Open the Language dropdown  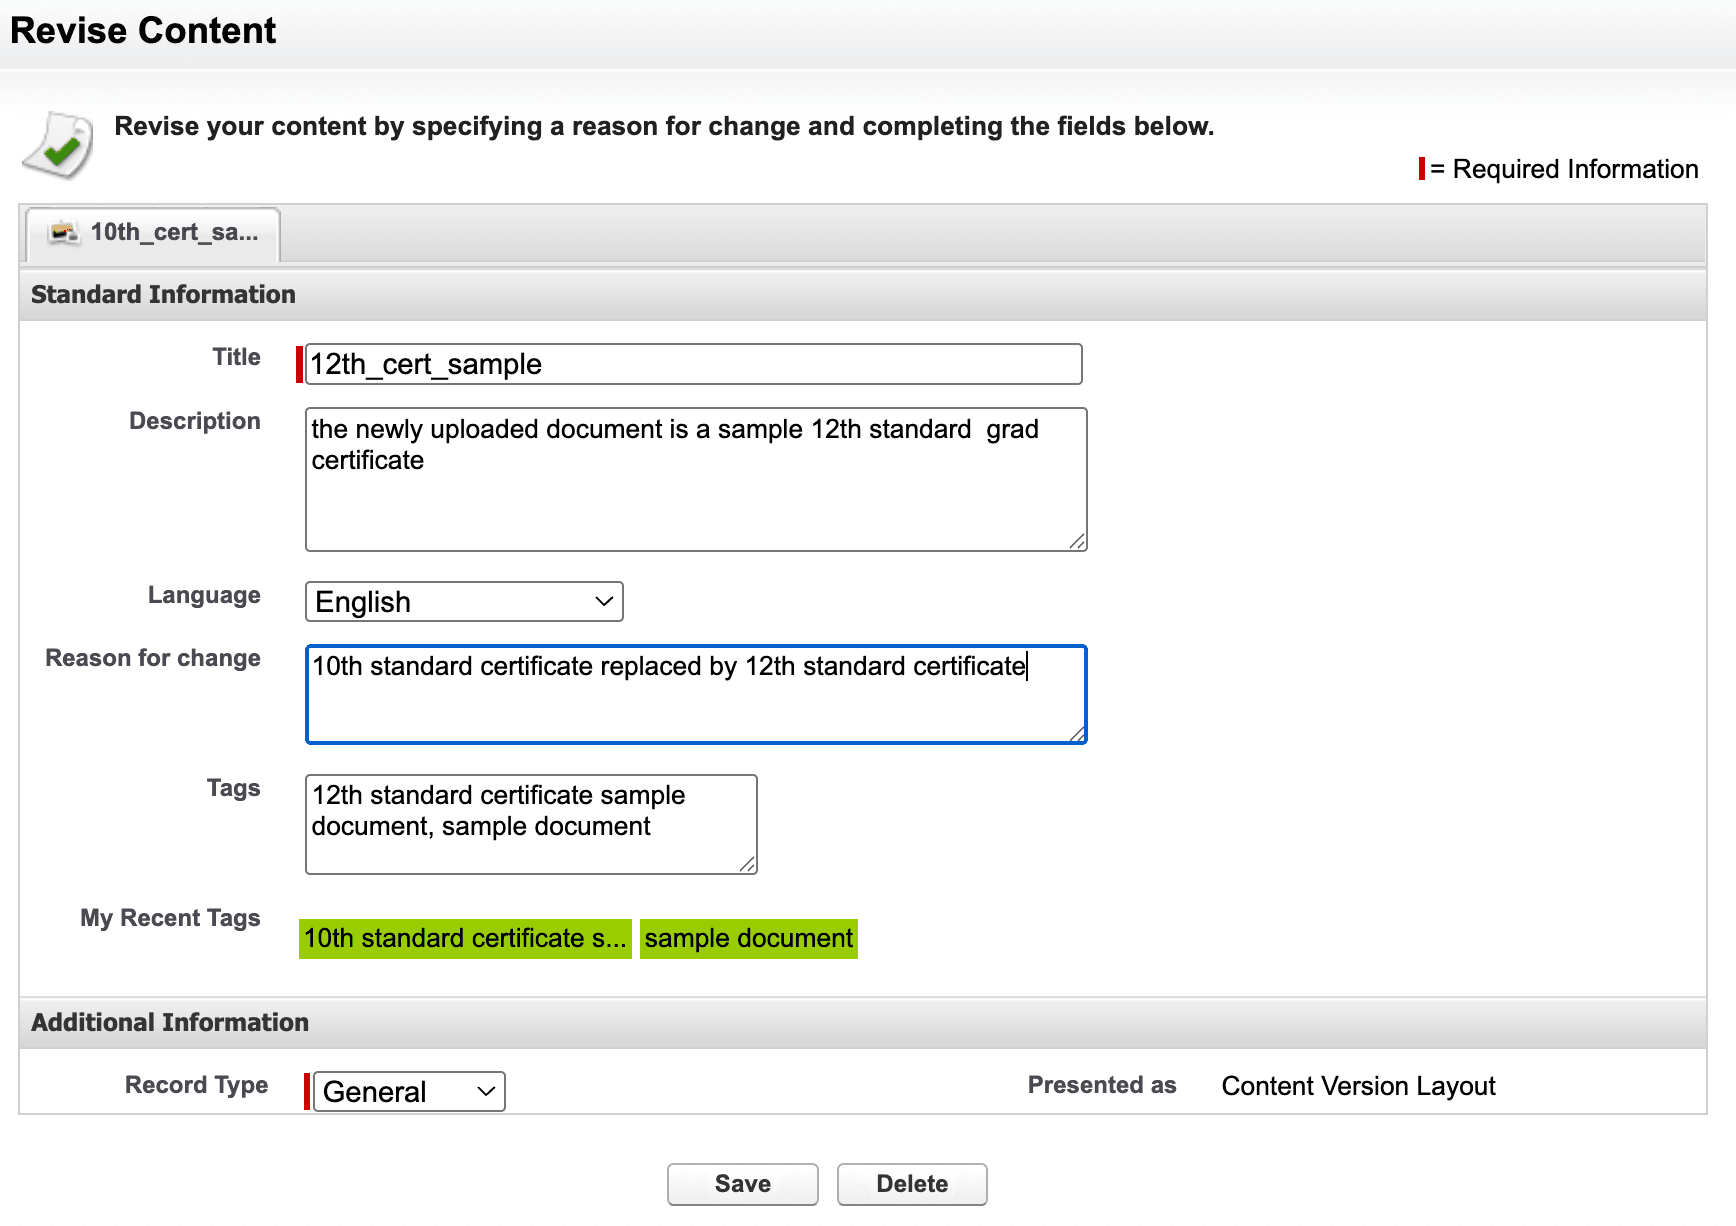(463, 601)
